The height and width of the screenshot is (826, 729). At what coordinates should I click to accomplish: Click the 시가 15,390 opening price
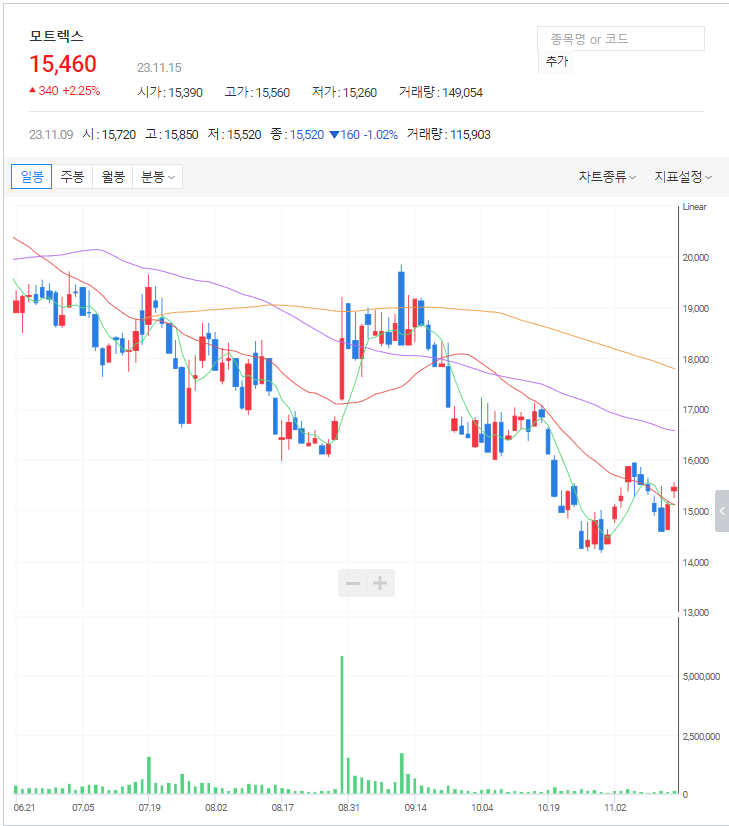click(x=170, y=92)
